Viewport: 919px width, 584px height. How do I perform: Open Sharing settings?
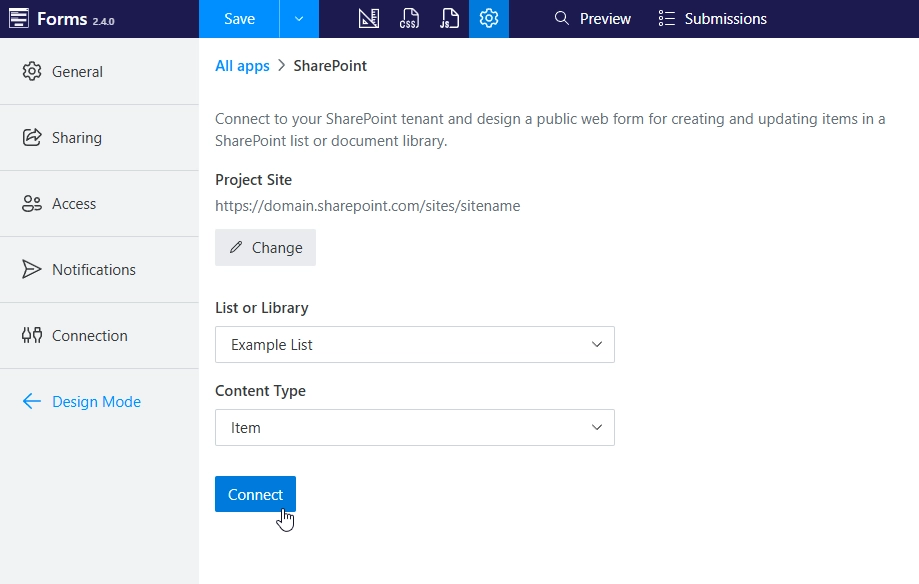(x=99, y=138)
